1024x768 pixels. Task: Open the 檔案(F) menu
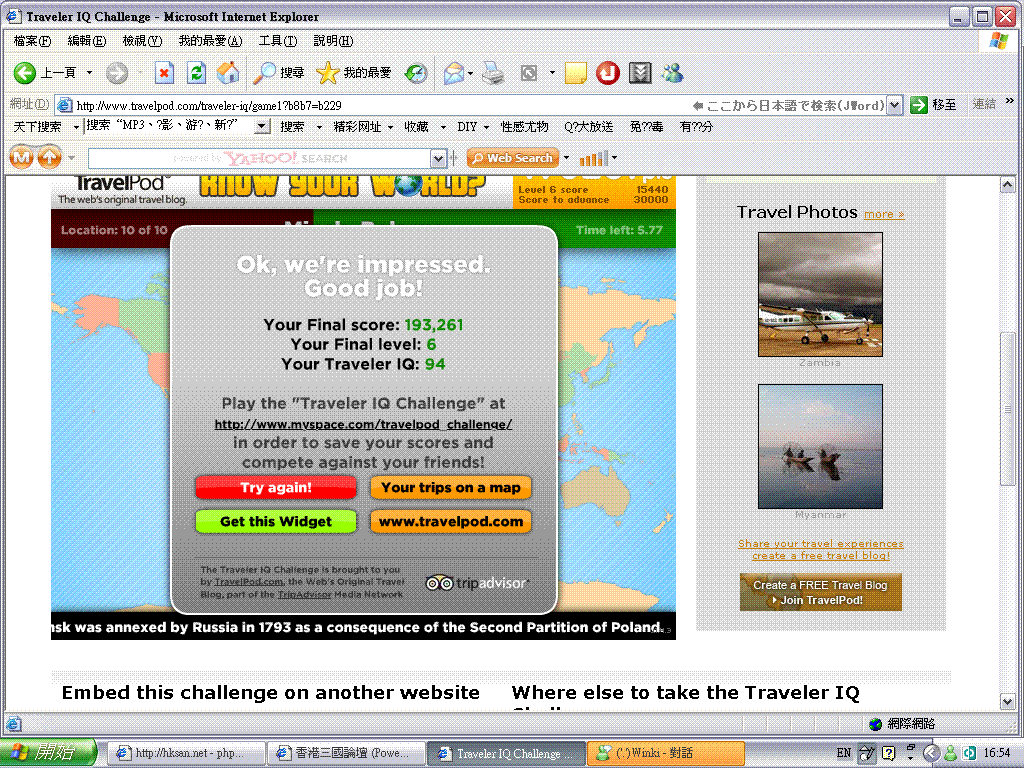pyautogui.click(x=32, y=41)
